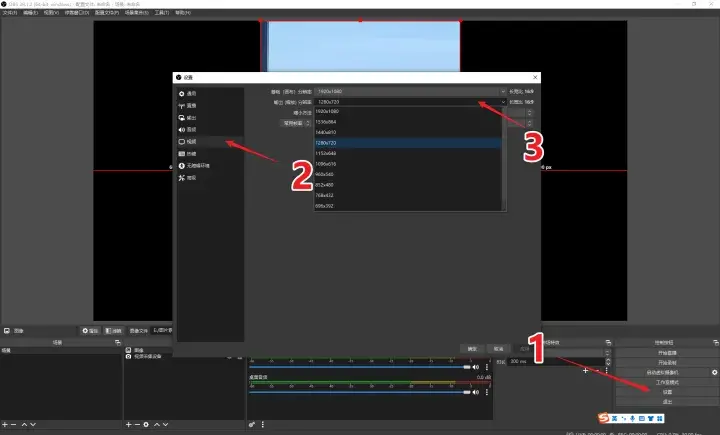The width and height of the screenshot is (720, 435).
Task: Go to the Audio (音频) settings category
Action: pyautogui.click(x=192, y=129)
